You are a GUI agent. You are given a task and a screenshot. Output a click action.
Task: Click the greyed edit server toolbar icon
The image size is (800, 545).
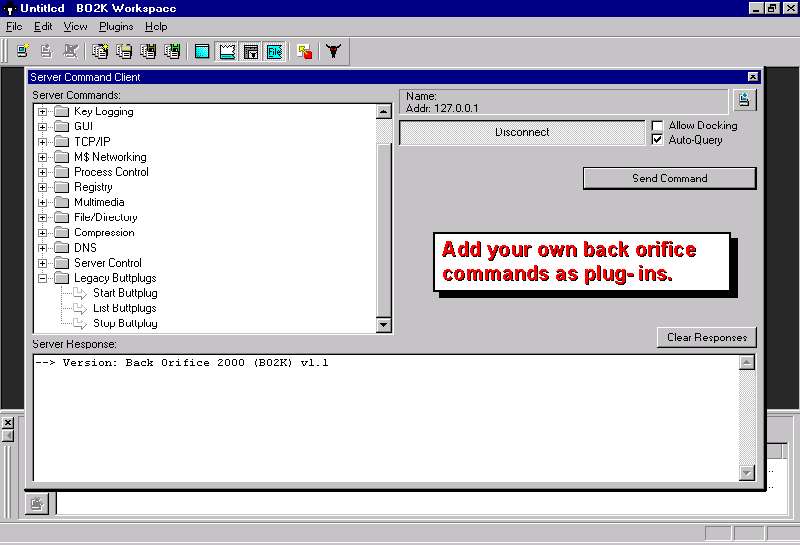tap(46, 51)
